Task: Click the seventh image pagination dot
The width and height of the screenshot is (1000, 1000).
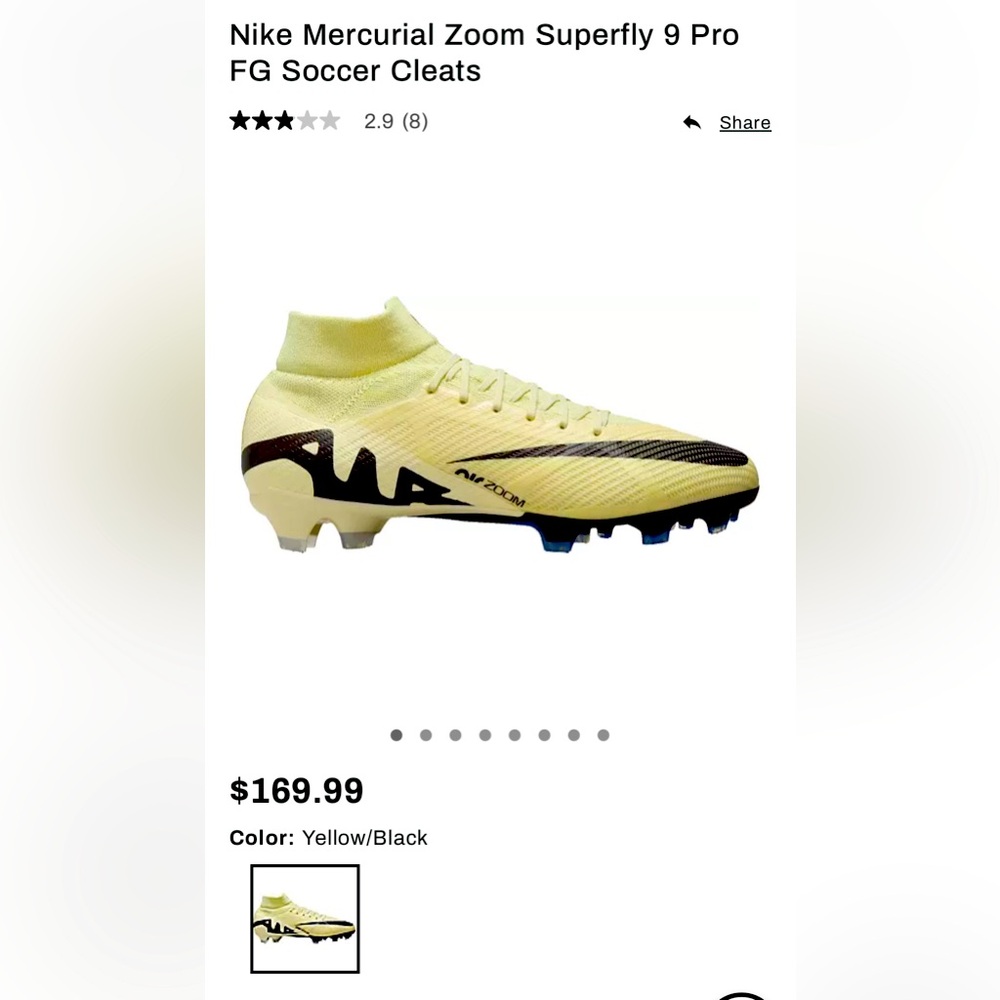Action: coord(573,735)
